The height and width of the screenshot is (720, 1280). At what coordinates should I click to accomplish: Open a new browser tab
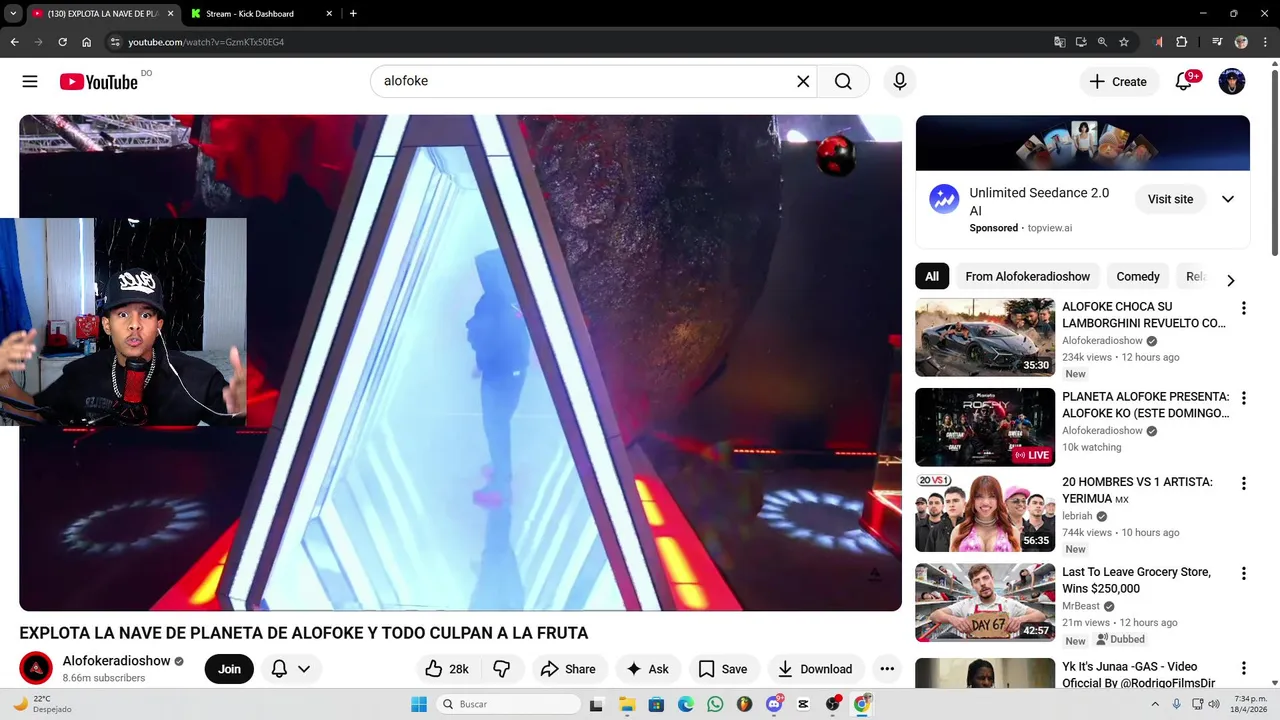[353, 14]
